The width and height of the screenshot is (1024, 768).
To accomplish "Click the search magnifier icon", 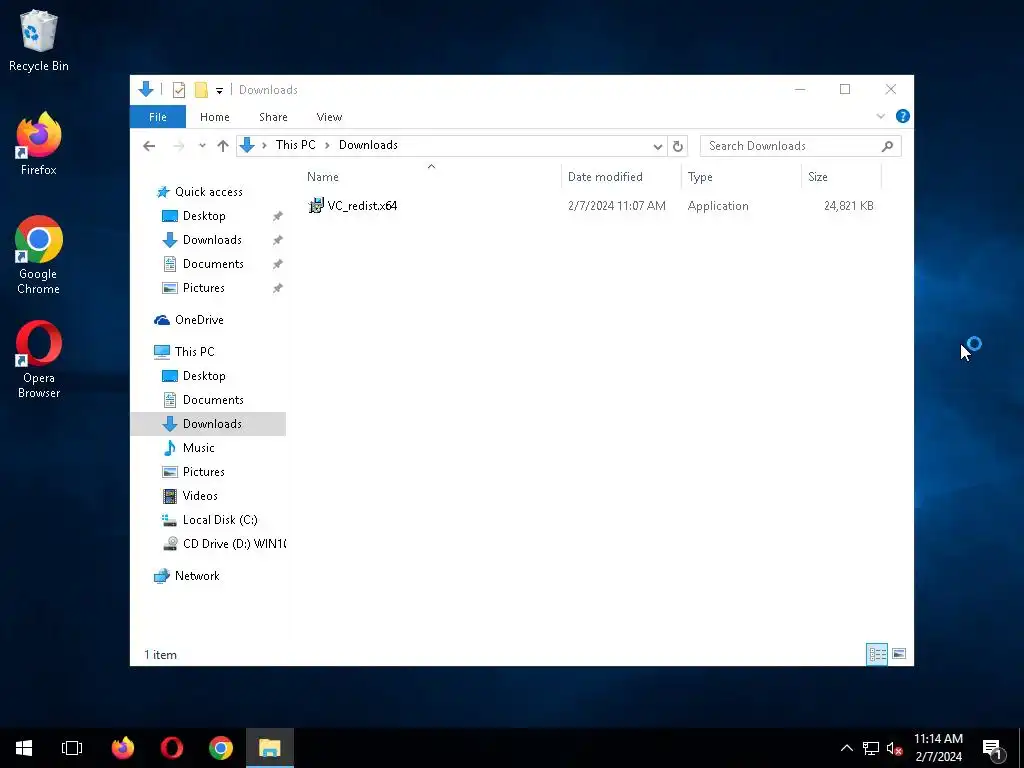I will 887,146.
